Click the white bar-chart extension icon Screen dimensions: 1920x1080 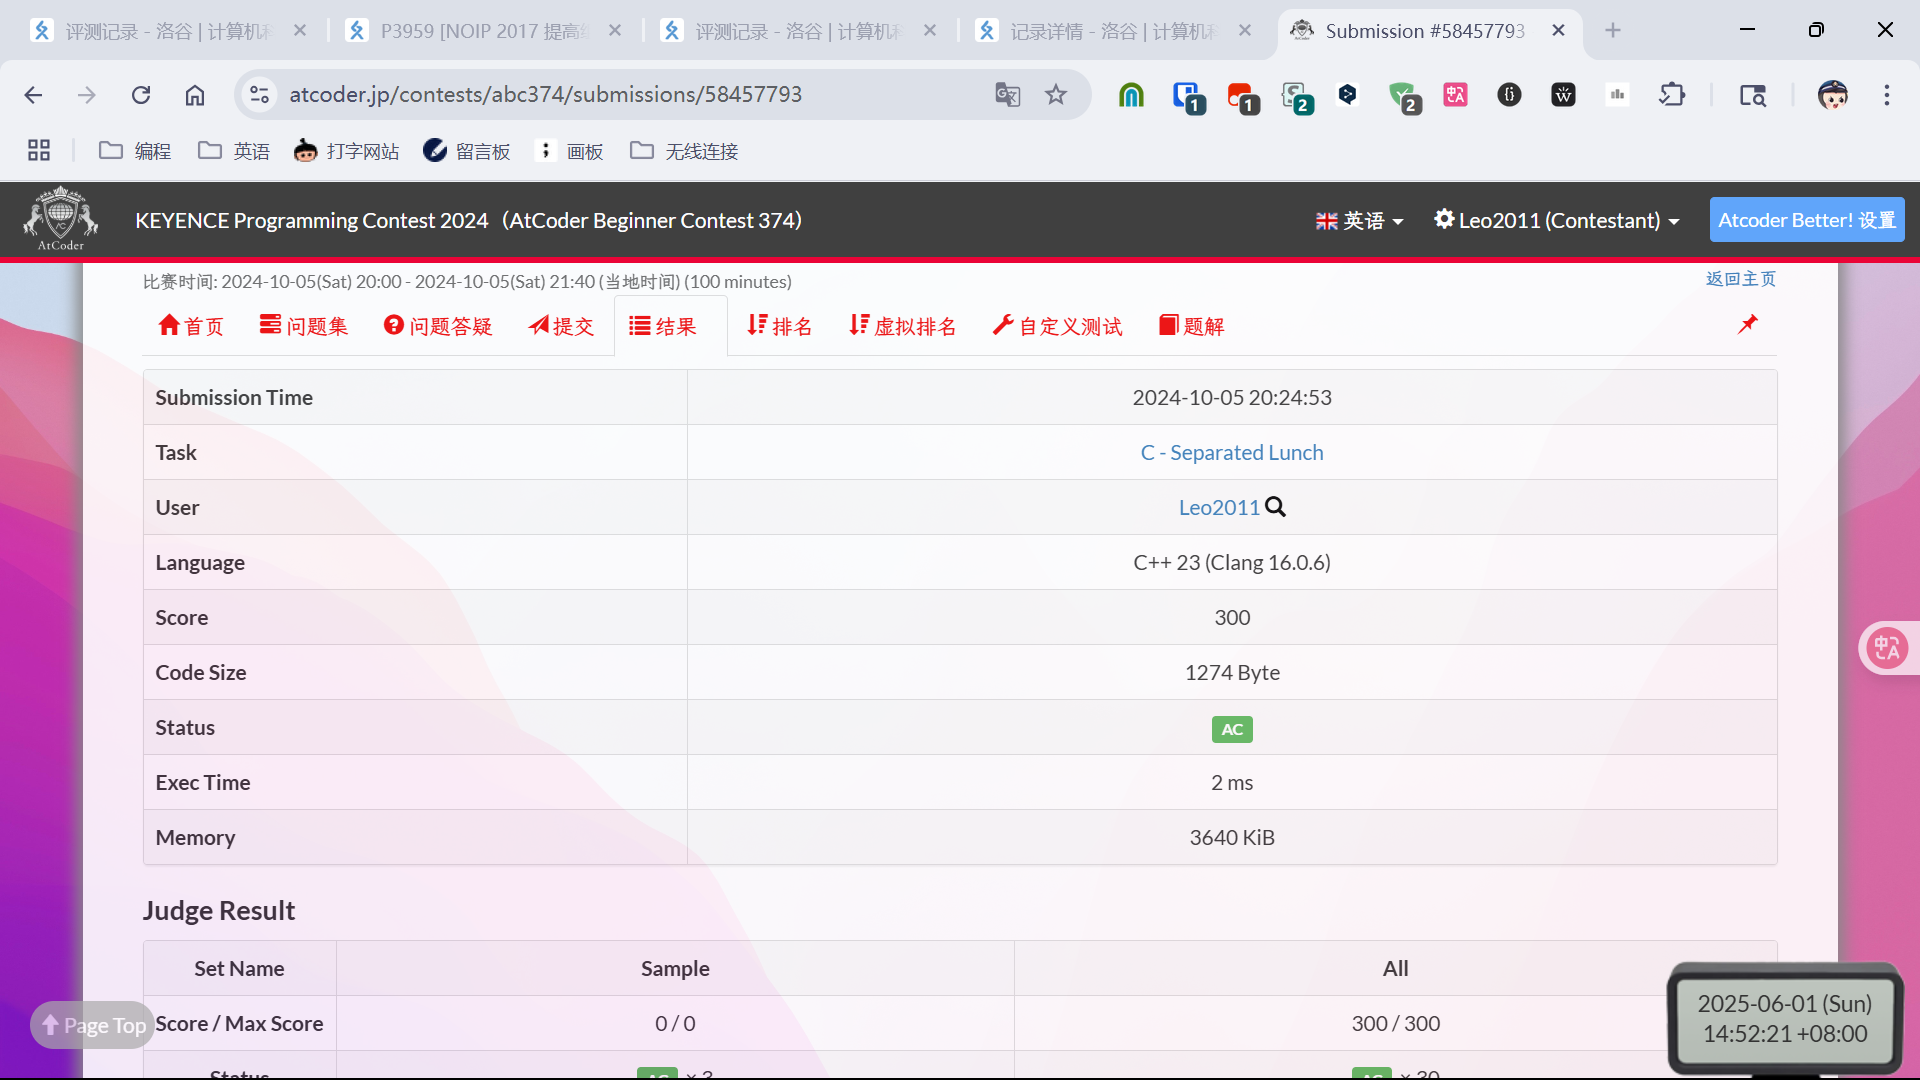[x=1617, y=94]
